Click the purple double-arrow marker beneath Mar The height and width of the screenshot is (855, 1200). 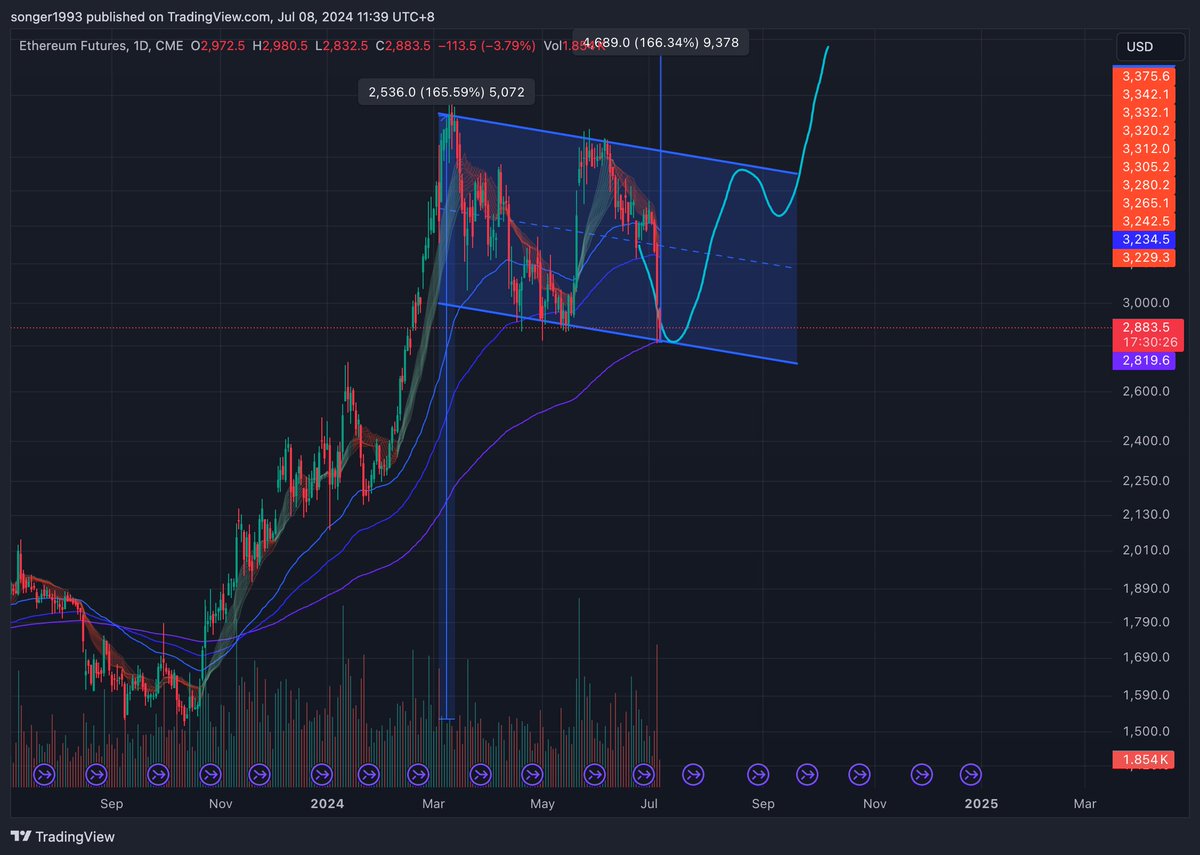point(418,773)
